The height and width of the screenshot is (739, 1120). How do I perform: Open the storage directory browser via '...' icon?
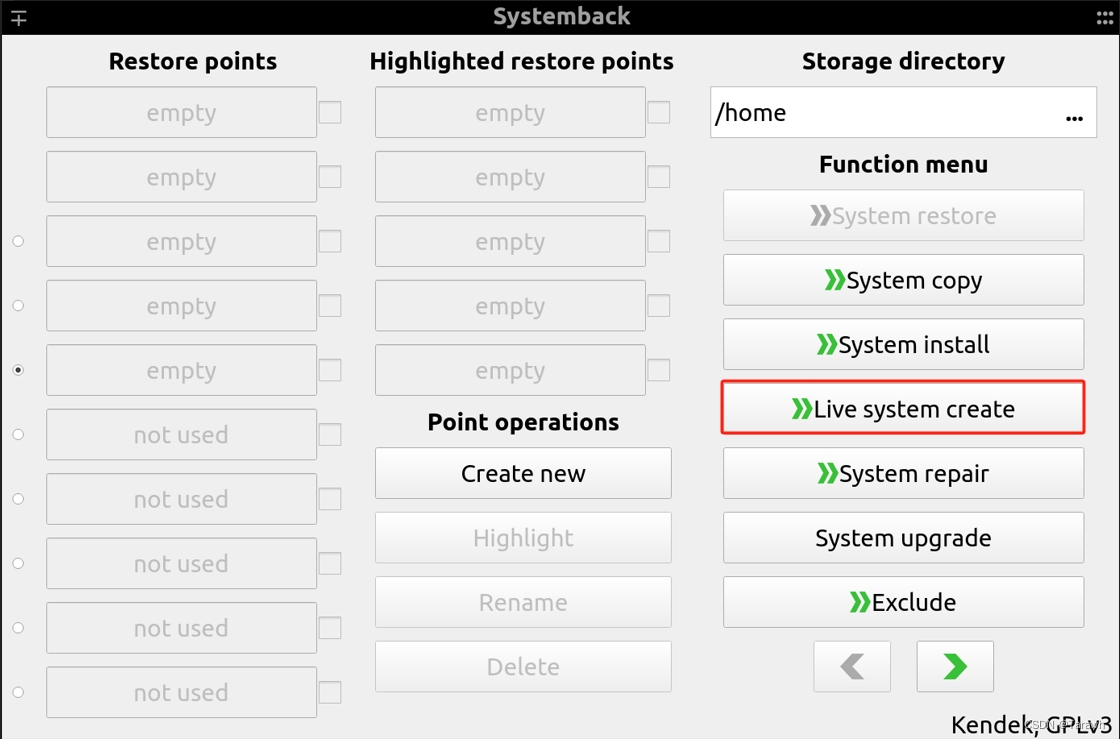coord(1074,117)
